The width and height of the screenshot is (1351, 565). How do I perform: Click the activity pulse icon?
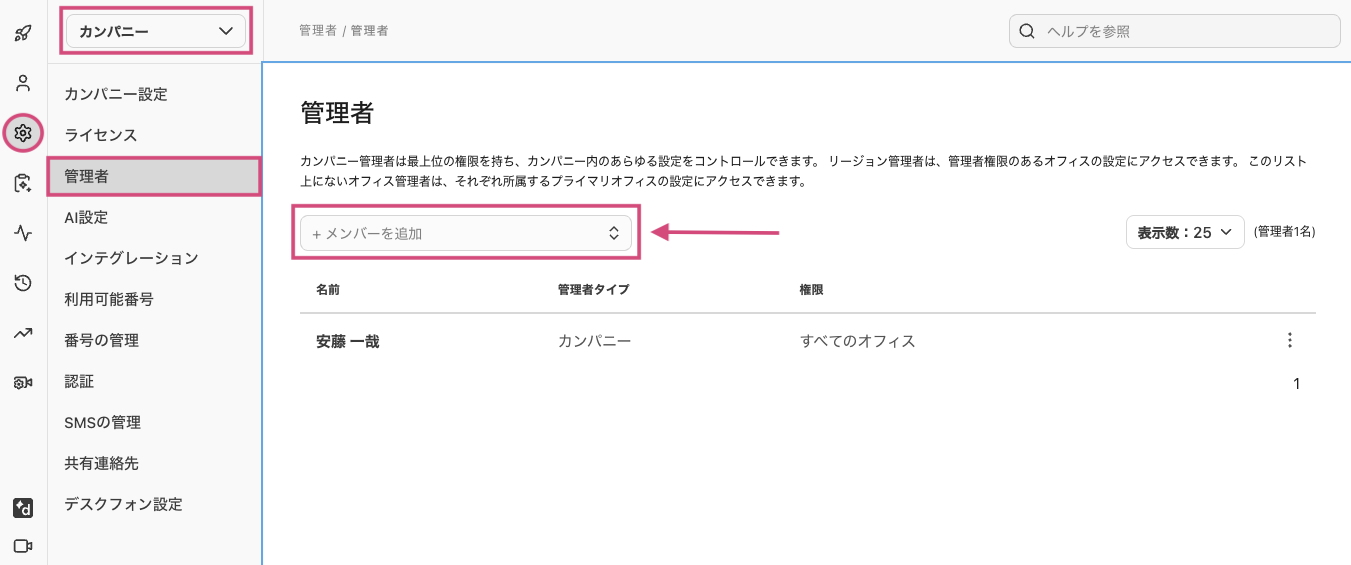pyautogui.click(x=23, y=233)
